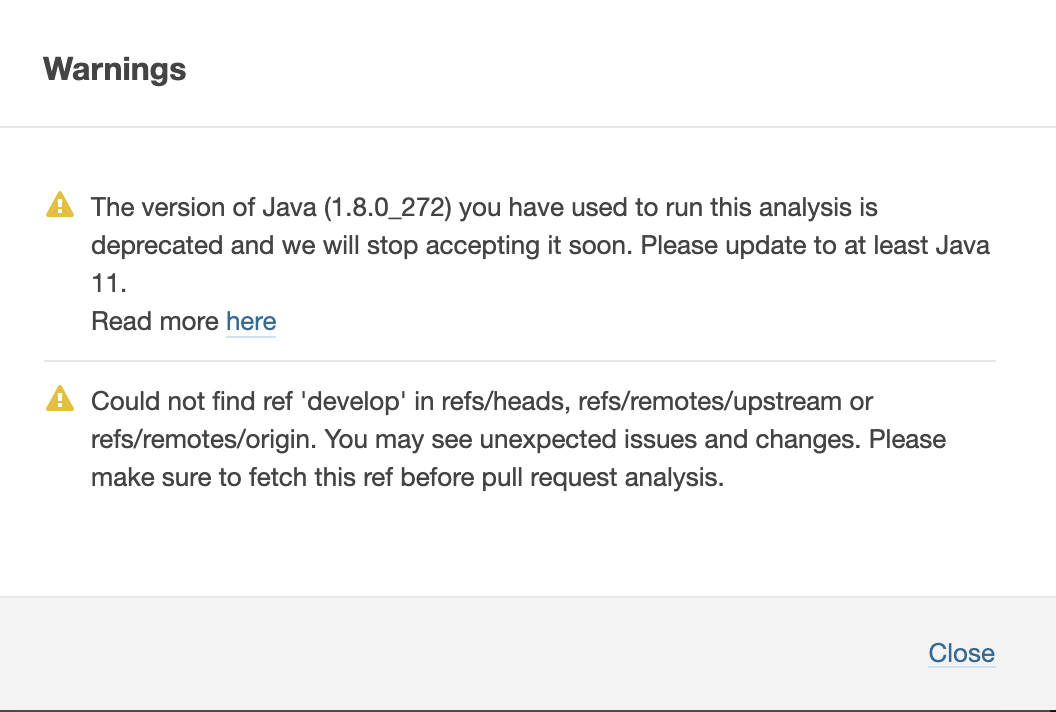The width and height of the screenshot is (1056, 712).
Task: Click the warning icon beside the Java message
Action: click(x=60, y=205)
